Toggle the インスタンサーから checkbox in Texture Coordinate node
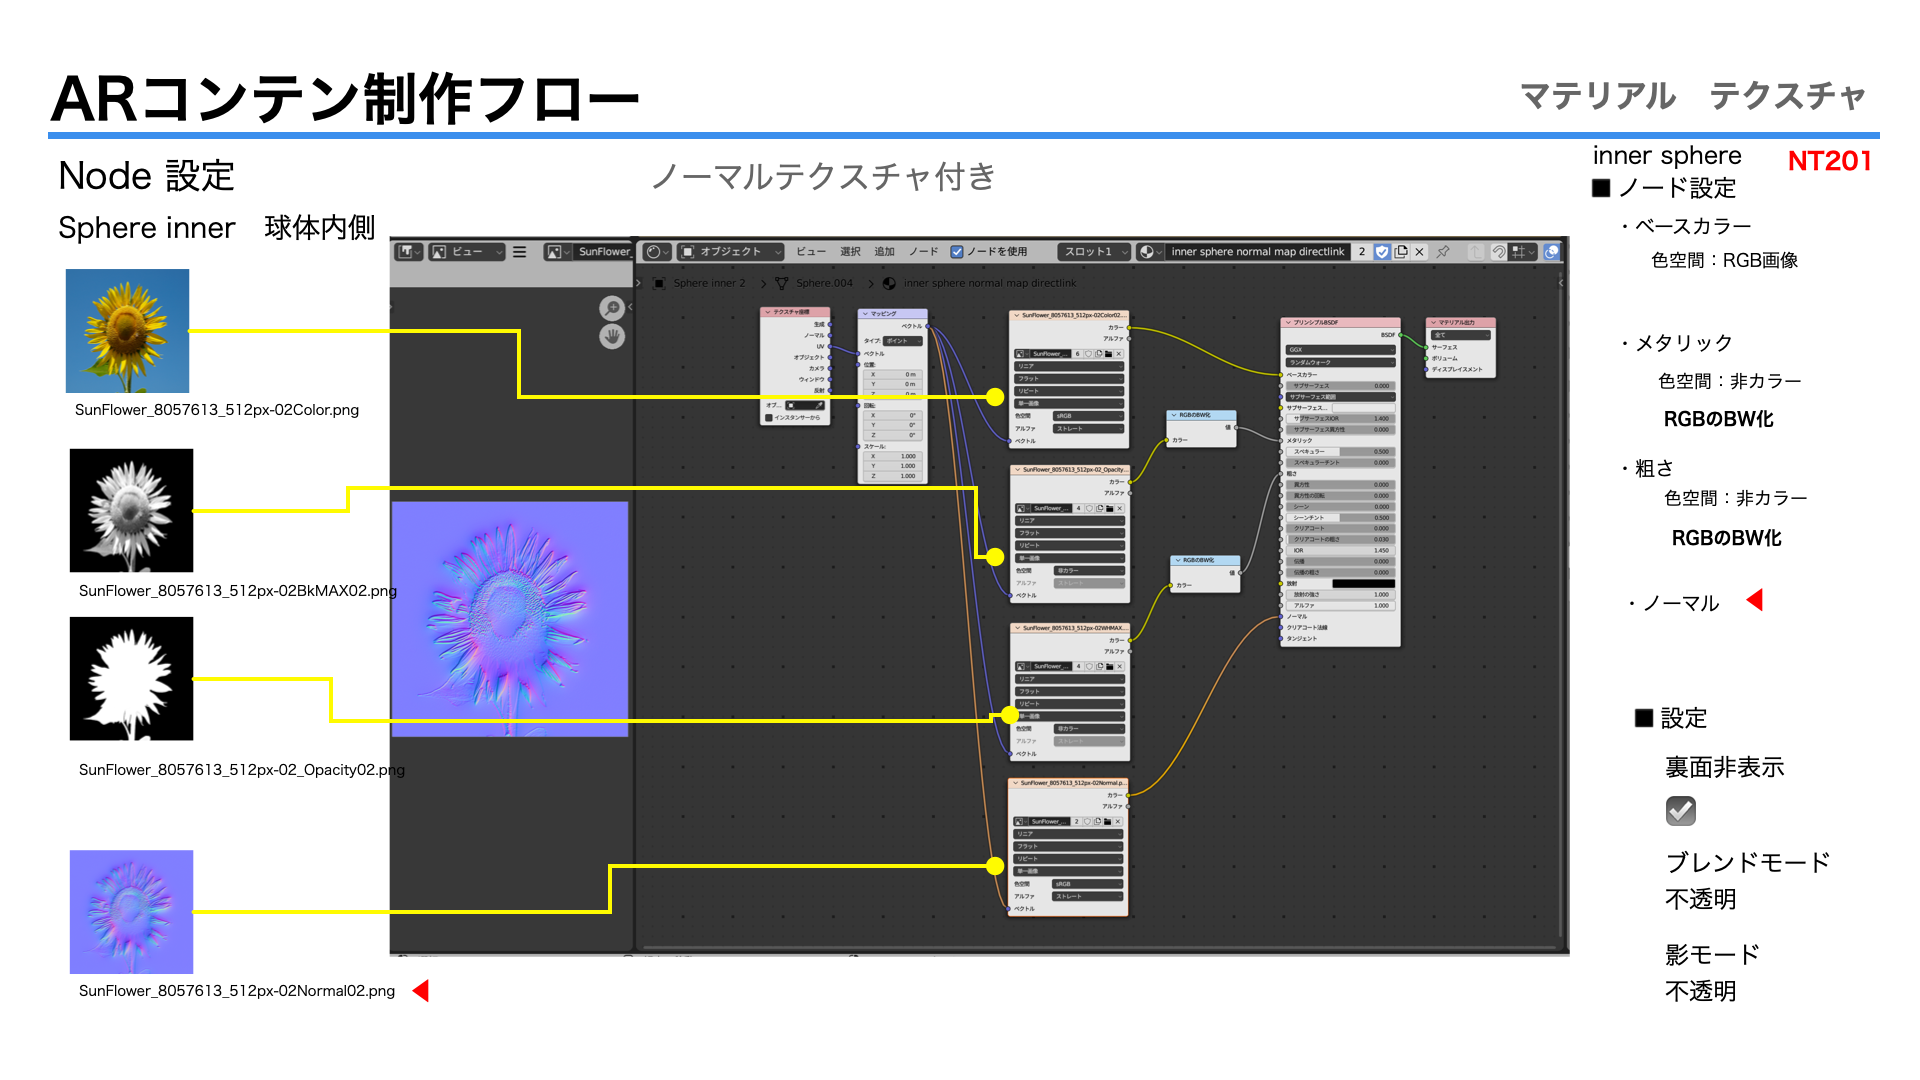1920x1080 pixels. pyautogui.click(x=768, y=418)
